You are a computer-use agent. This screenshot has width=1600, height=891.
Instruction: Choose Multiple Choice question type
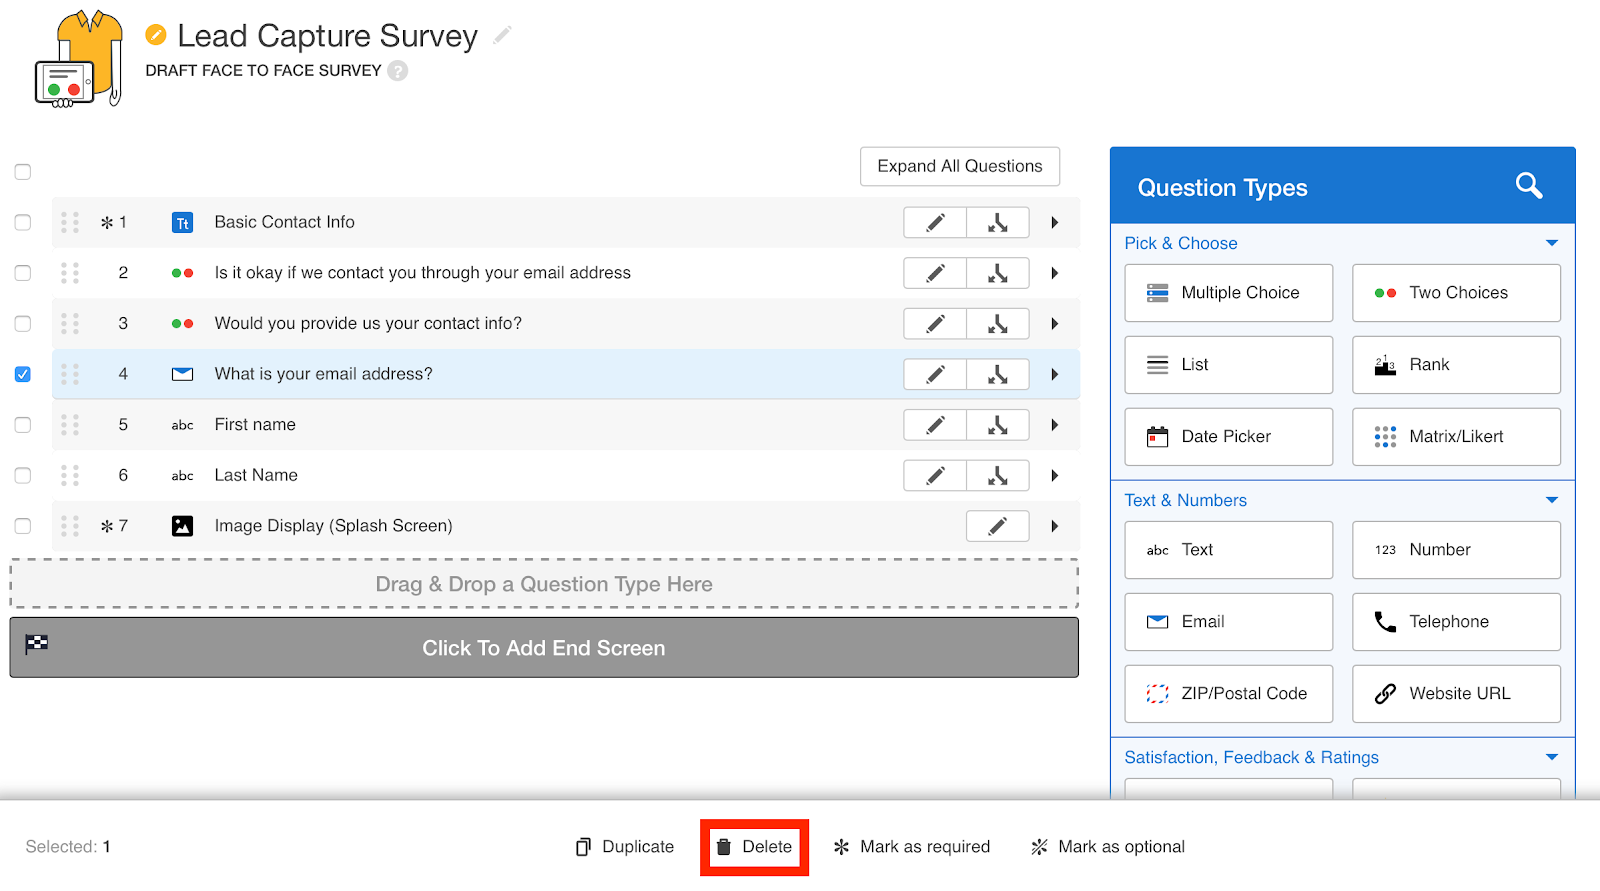point(1229,293)
